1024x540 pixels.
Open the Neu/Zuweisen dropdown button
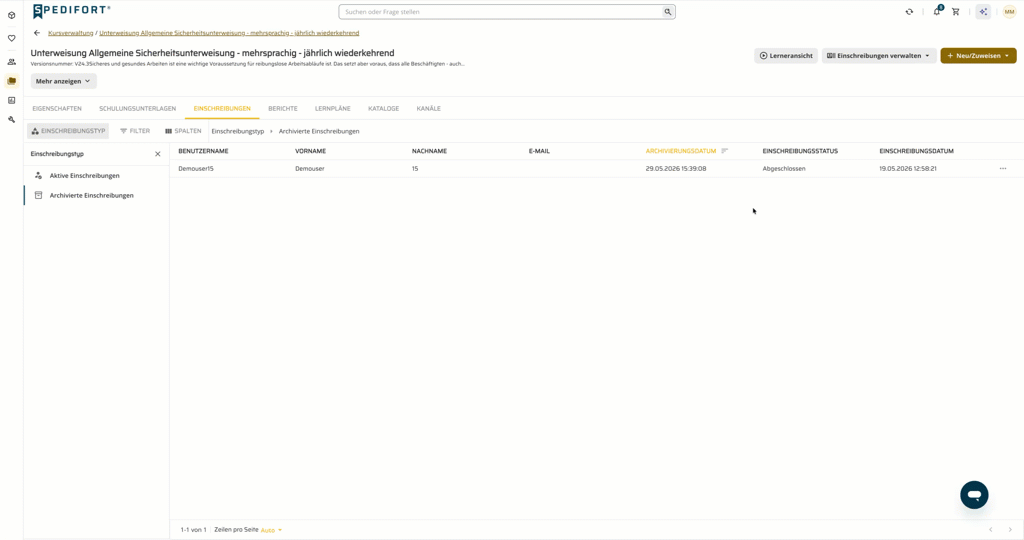point(978,56)
